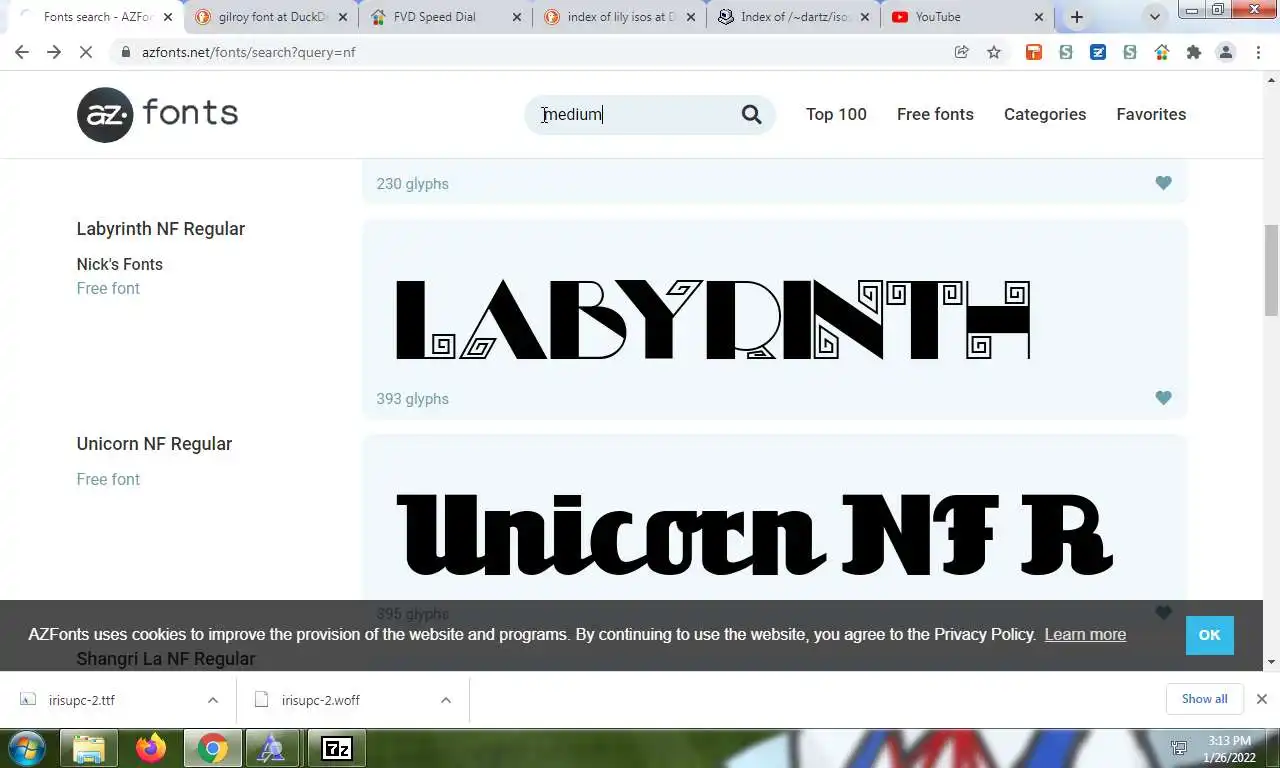
Task: Expand irisupc-2.woff download options
Action: click(x=446, y=700)
